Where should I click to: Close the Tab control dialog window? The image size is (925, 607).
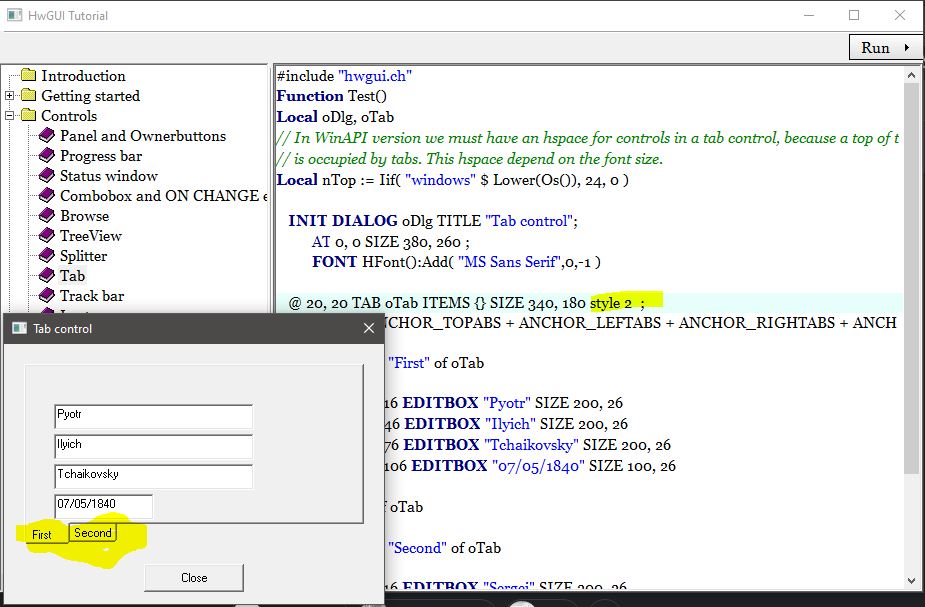pyautogui.click(x=368, y=328)
